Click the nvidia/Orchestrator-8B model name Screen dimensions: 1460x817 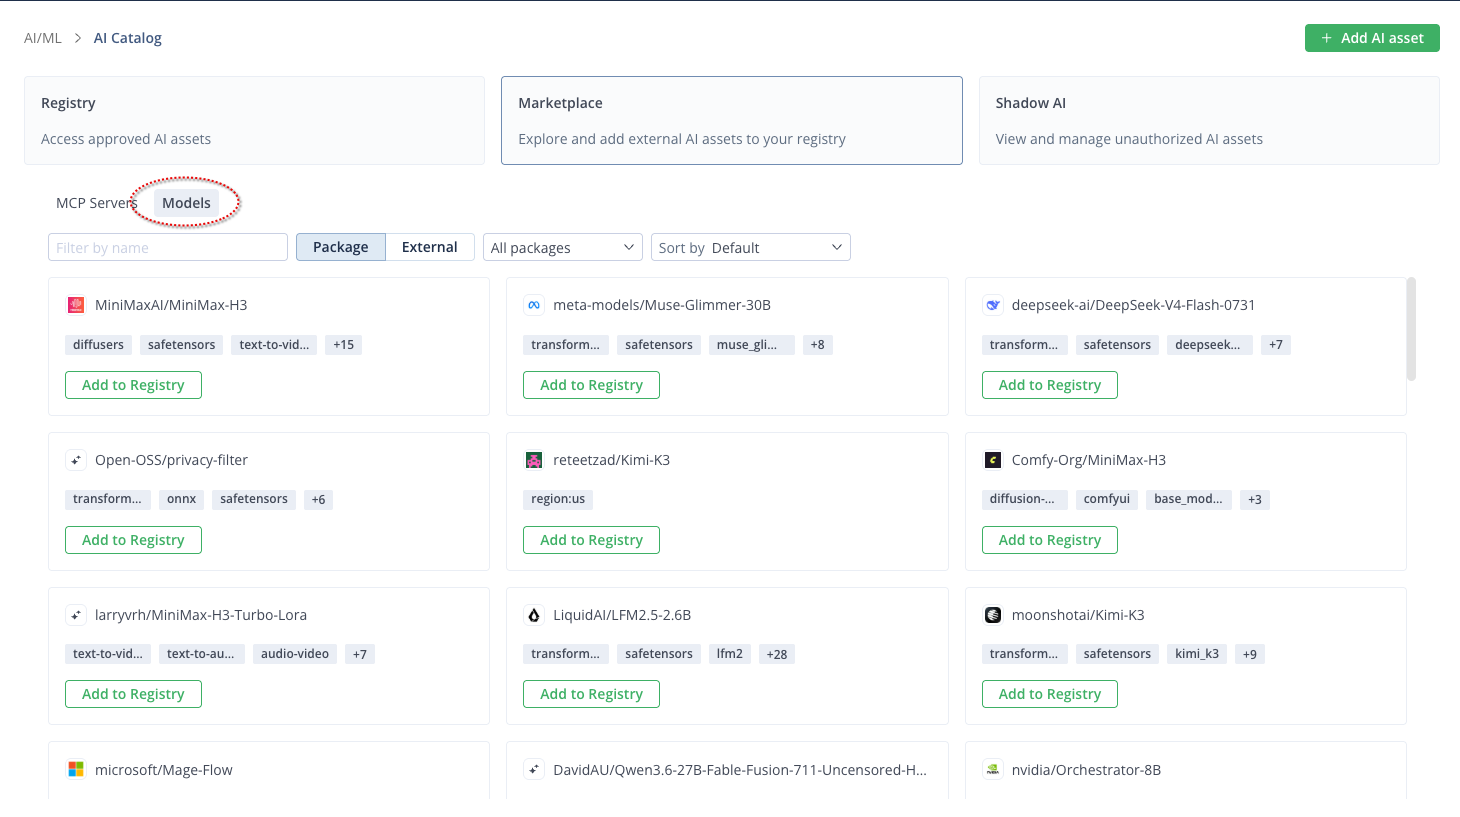[x=1086, y=770]
